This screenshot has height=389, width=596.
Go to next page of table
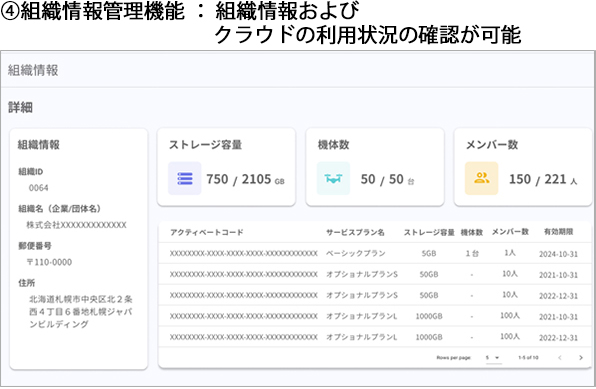pos(580,357)
